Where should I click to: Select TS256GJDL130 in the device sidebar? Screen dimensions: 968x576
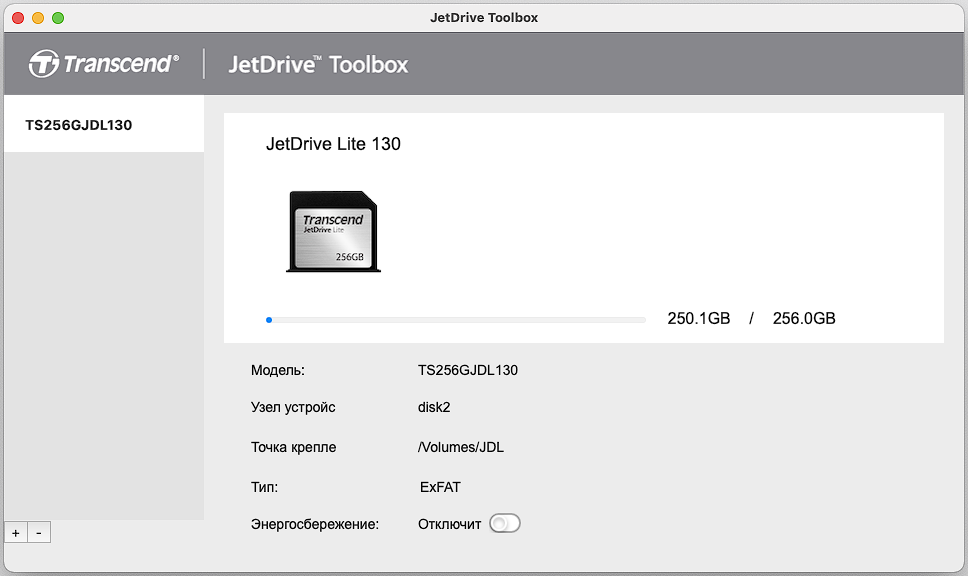click(104, 124)
